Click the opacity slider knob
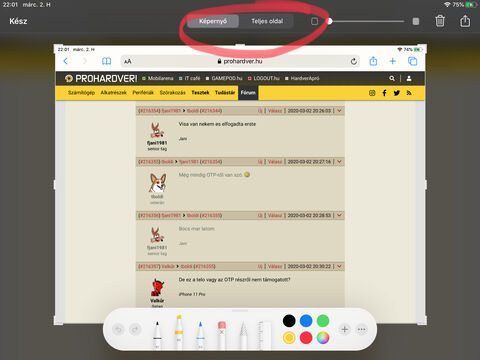The width and height of the screenshot is (480, 360). point(329,21)
